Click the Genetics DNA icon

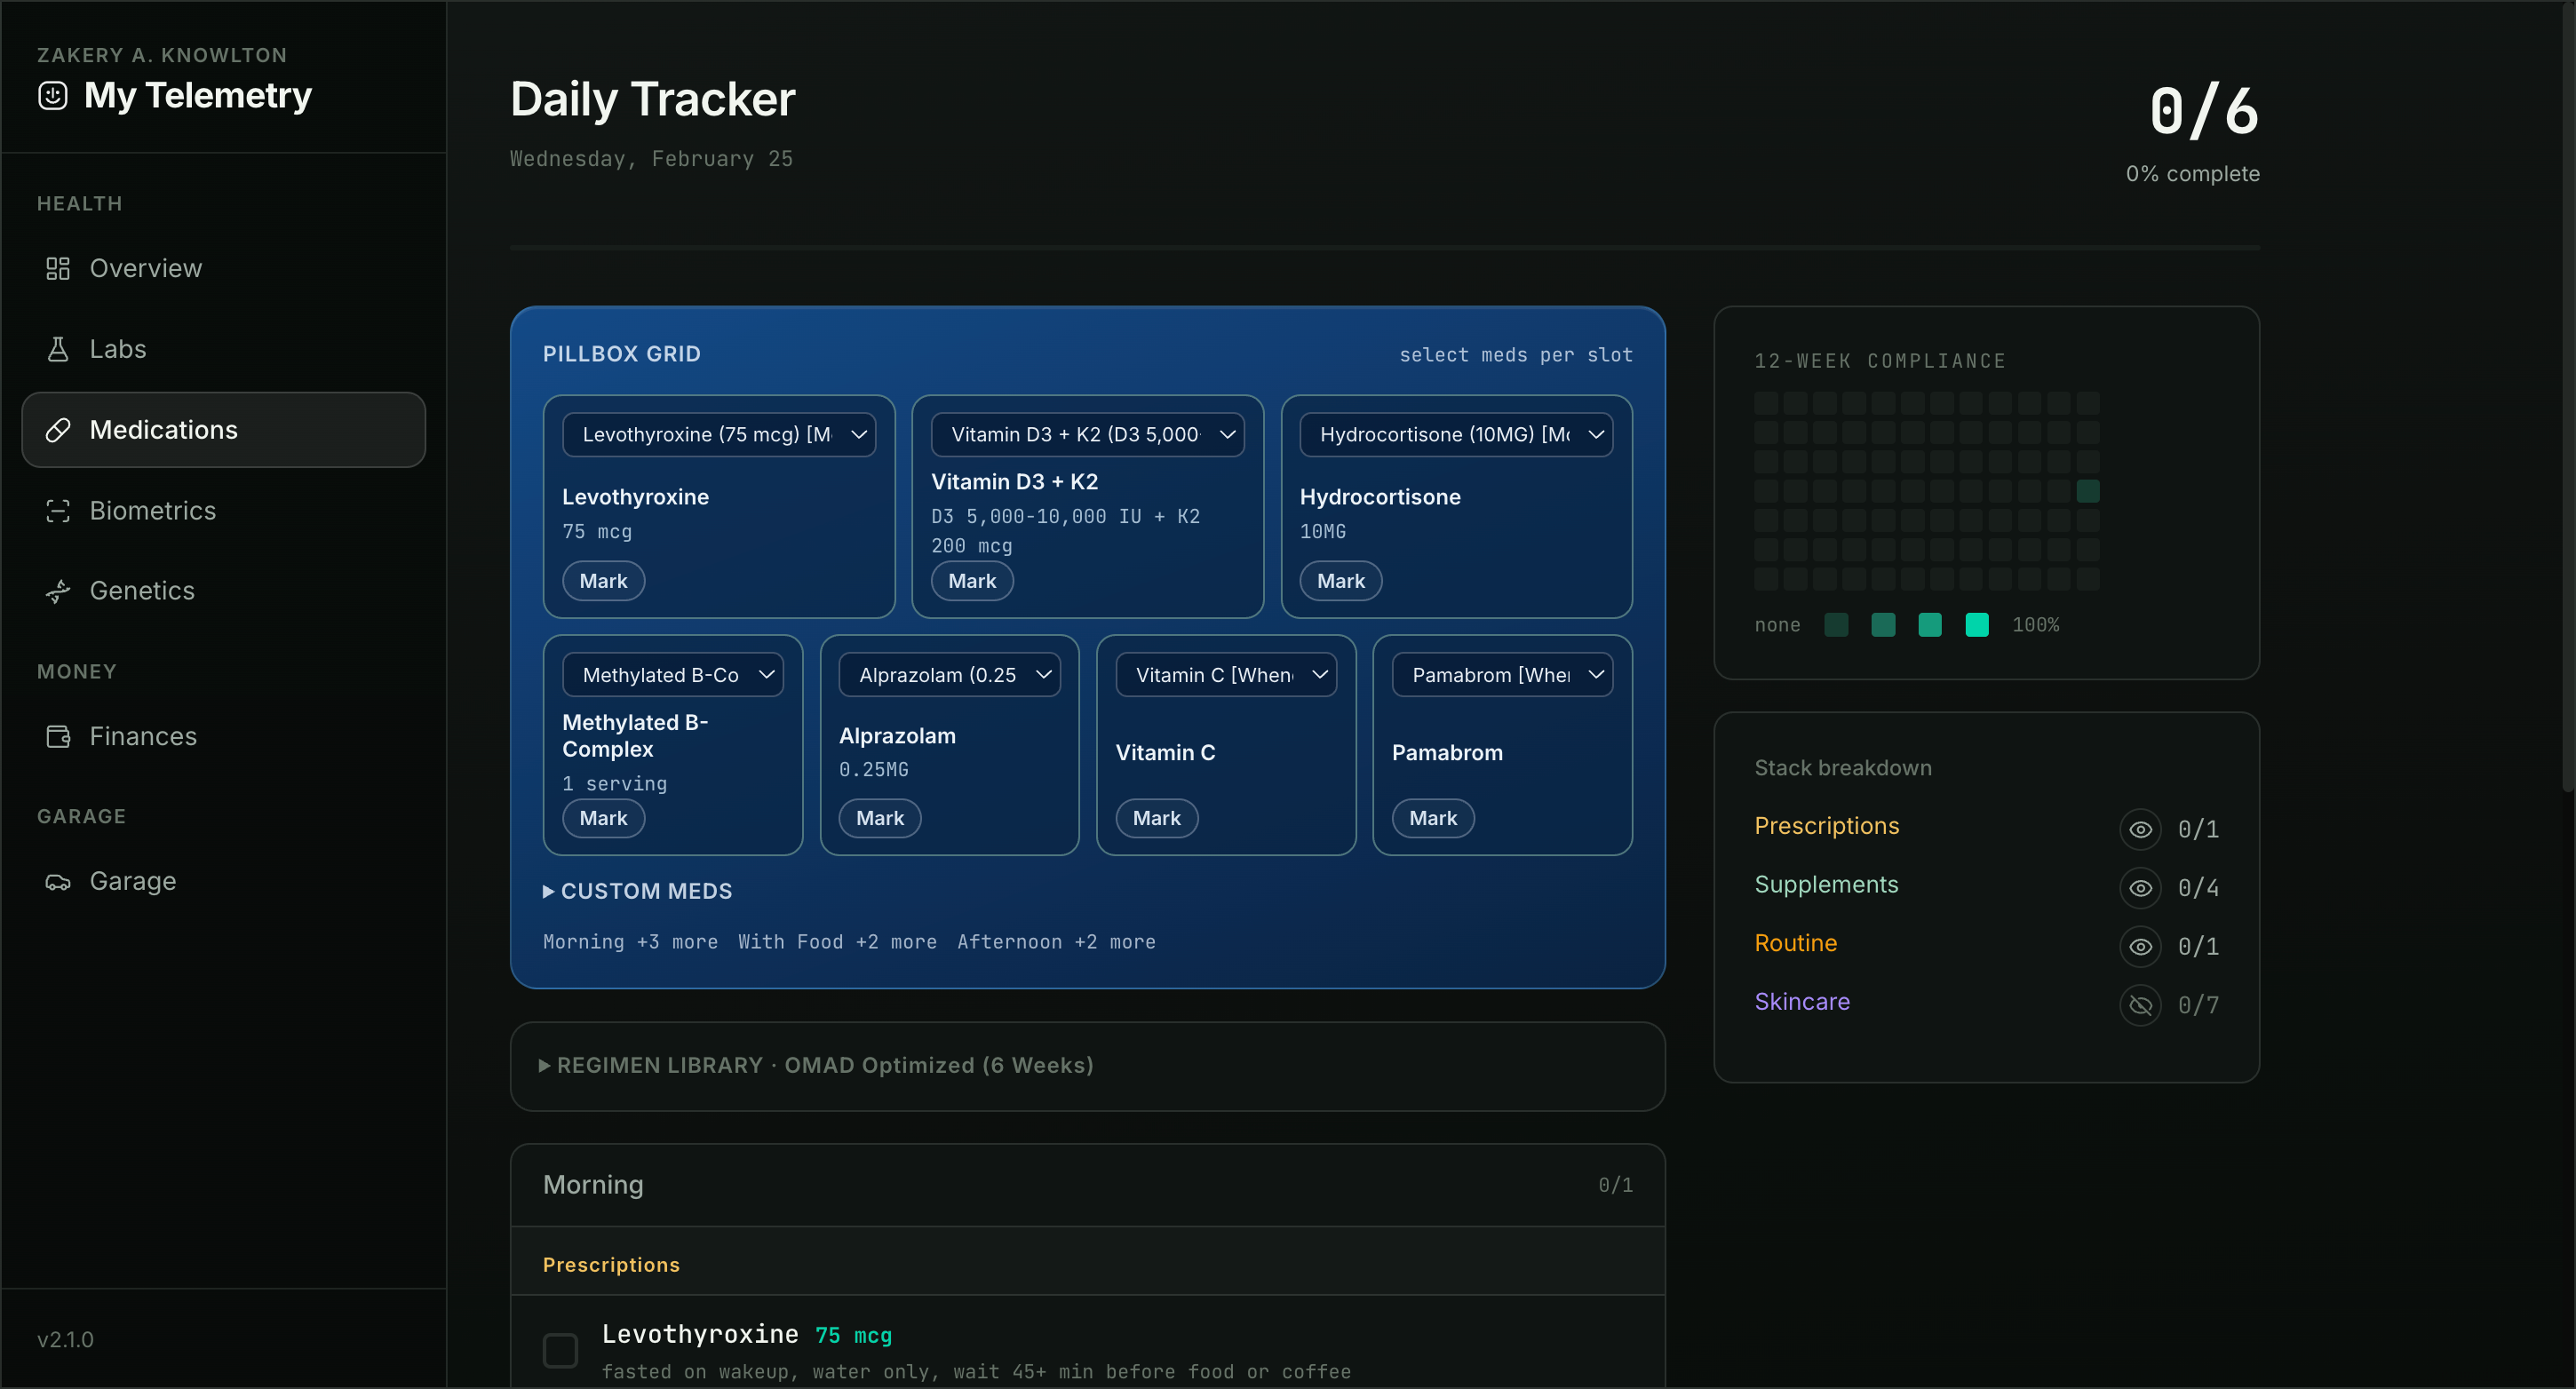(57, 590)
